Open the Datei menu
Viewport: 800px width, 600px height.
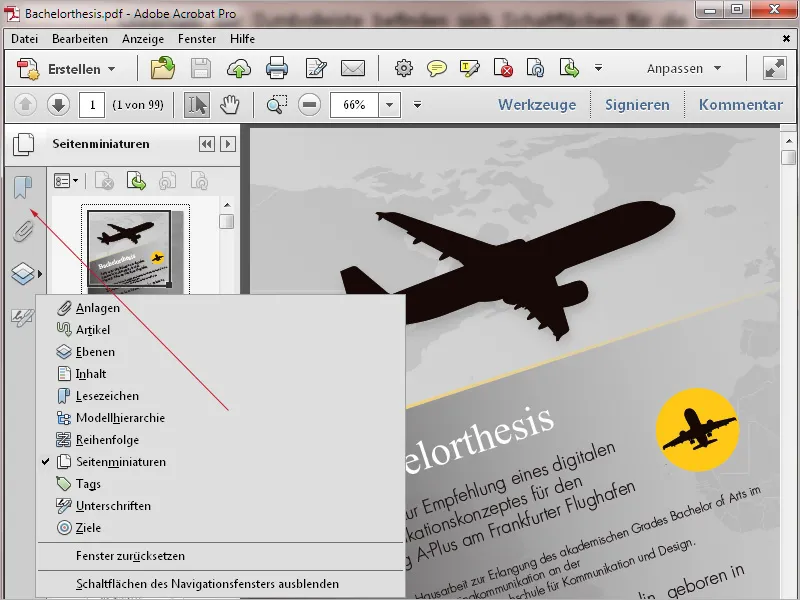click(24, 39)
